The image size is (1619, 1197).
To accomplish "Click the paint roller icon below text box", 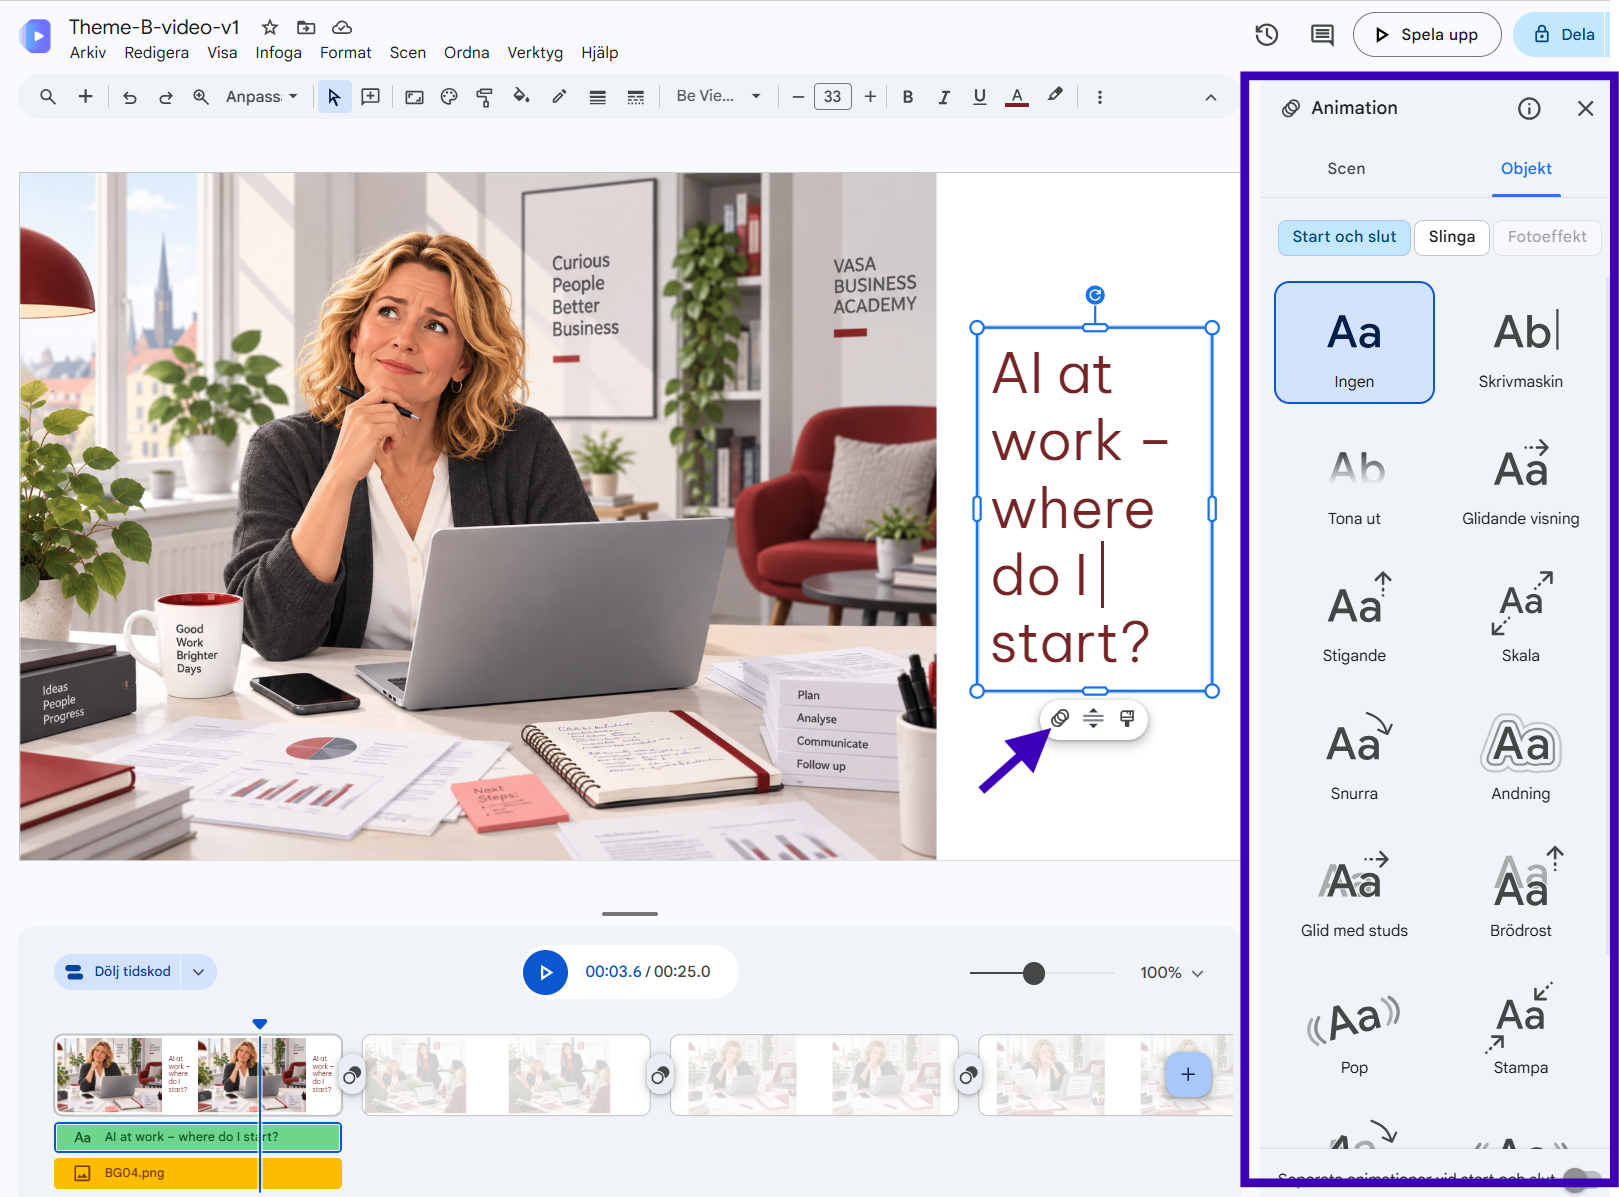I will (x=1127, y=718).
